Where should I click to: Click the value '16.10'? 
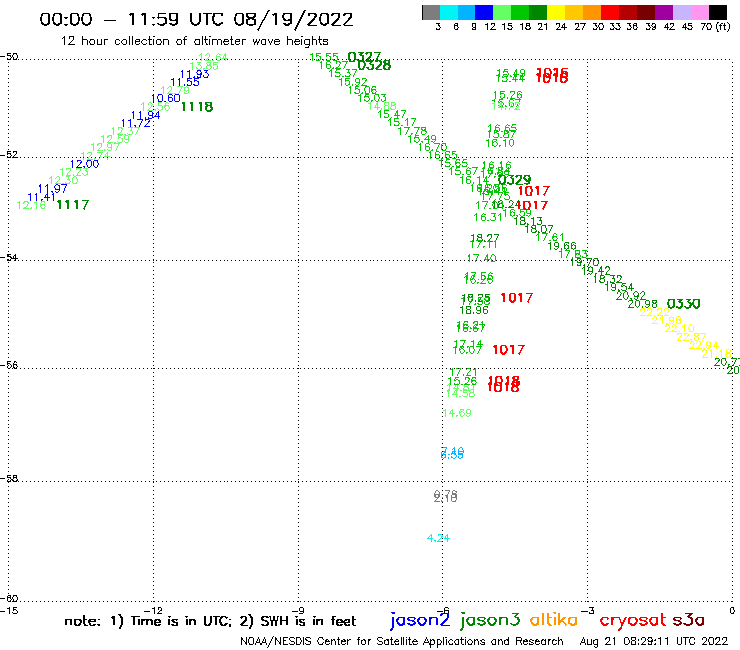(500, 143)
